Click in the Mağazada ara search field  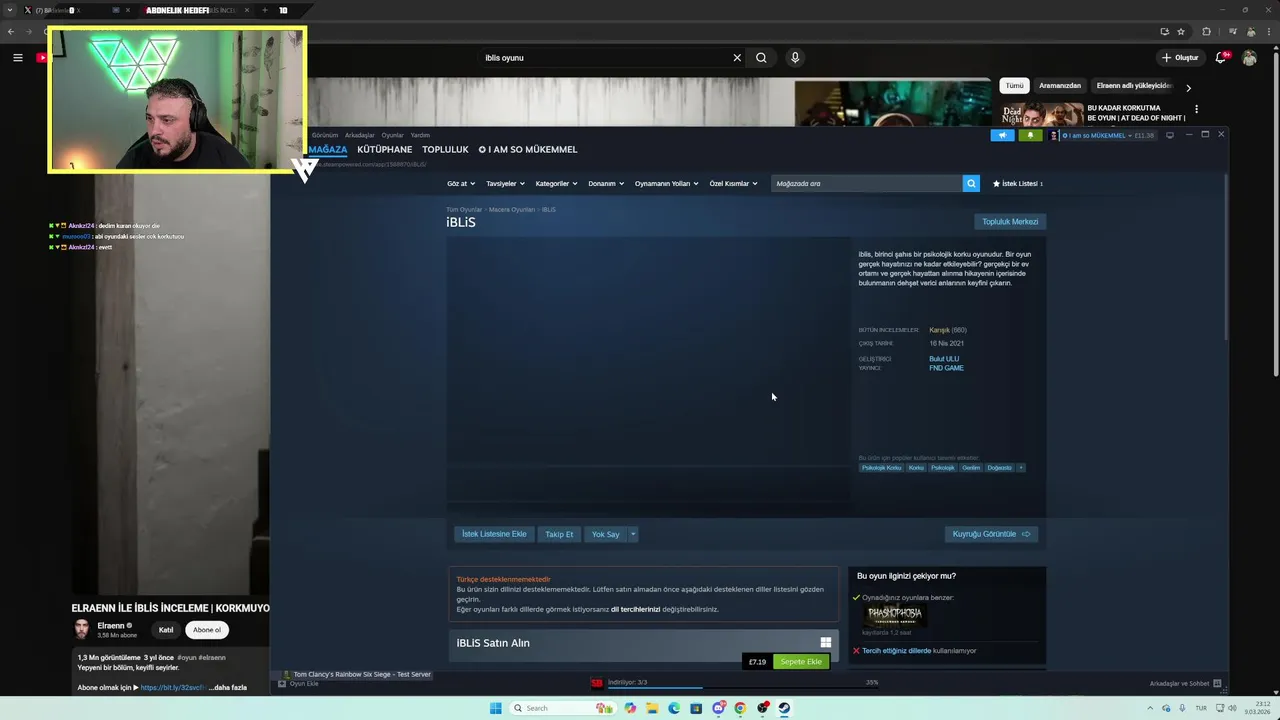point(866,184)
